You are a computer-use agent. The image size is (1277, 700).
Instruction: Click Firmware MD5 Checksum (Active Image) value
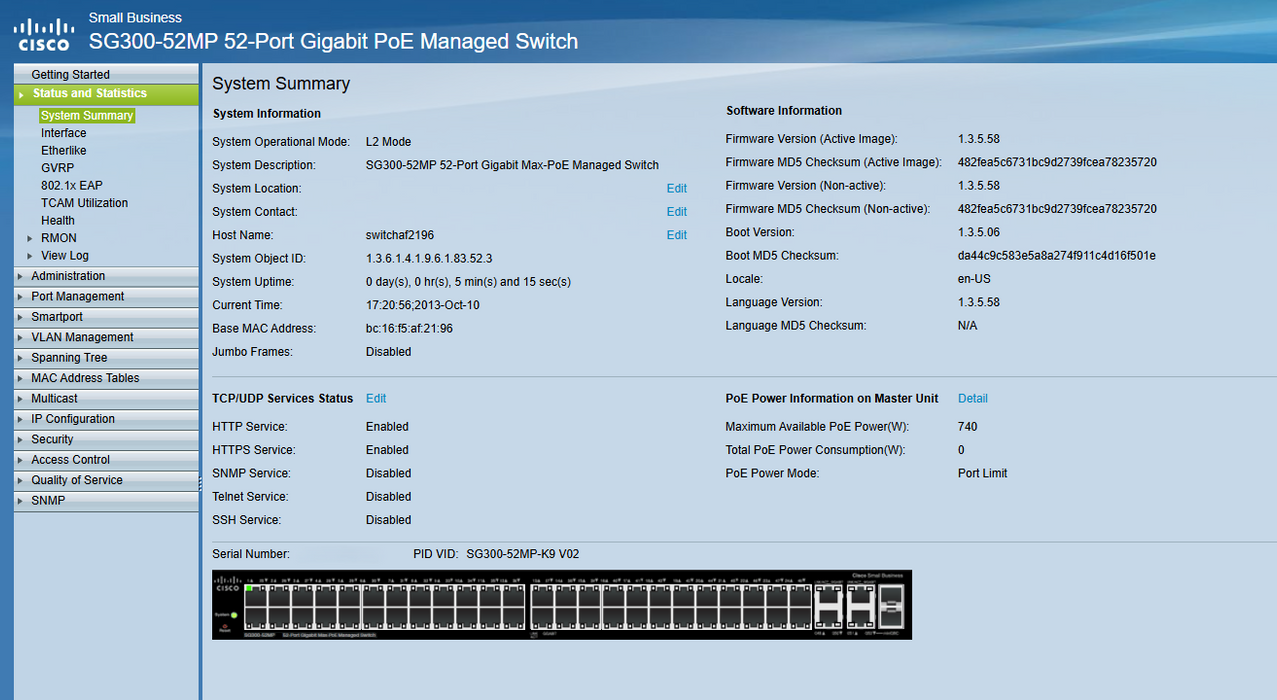click(x=1057, y=162)
